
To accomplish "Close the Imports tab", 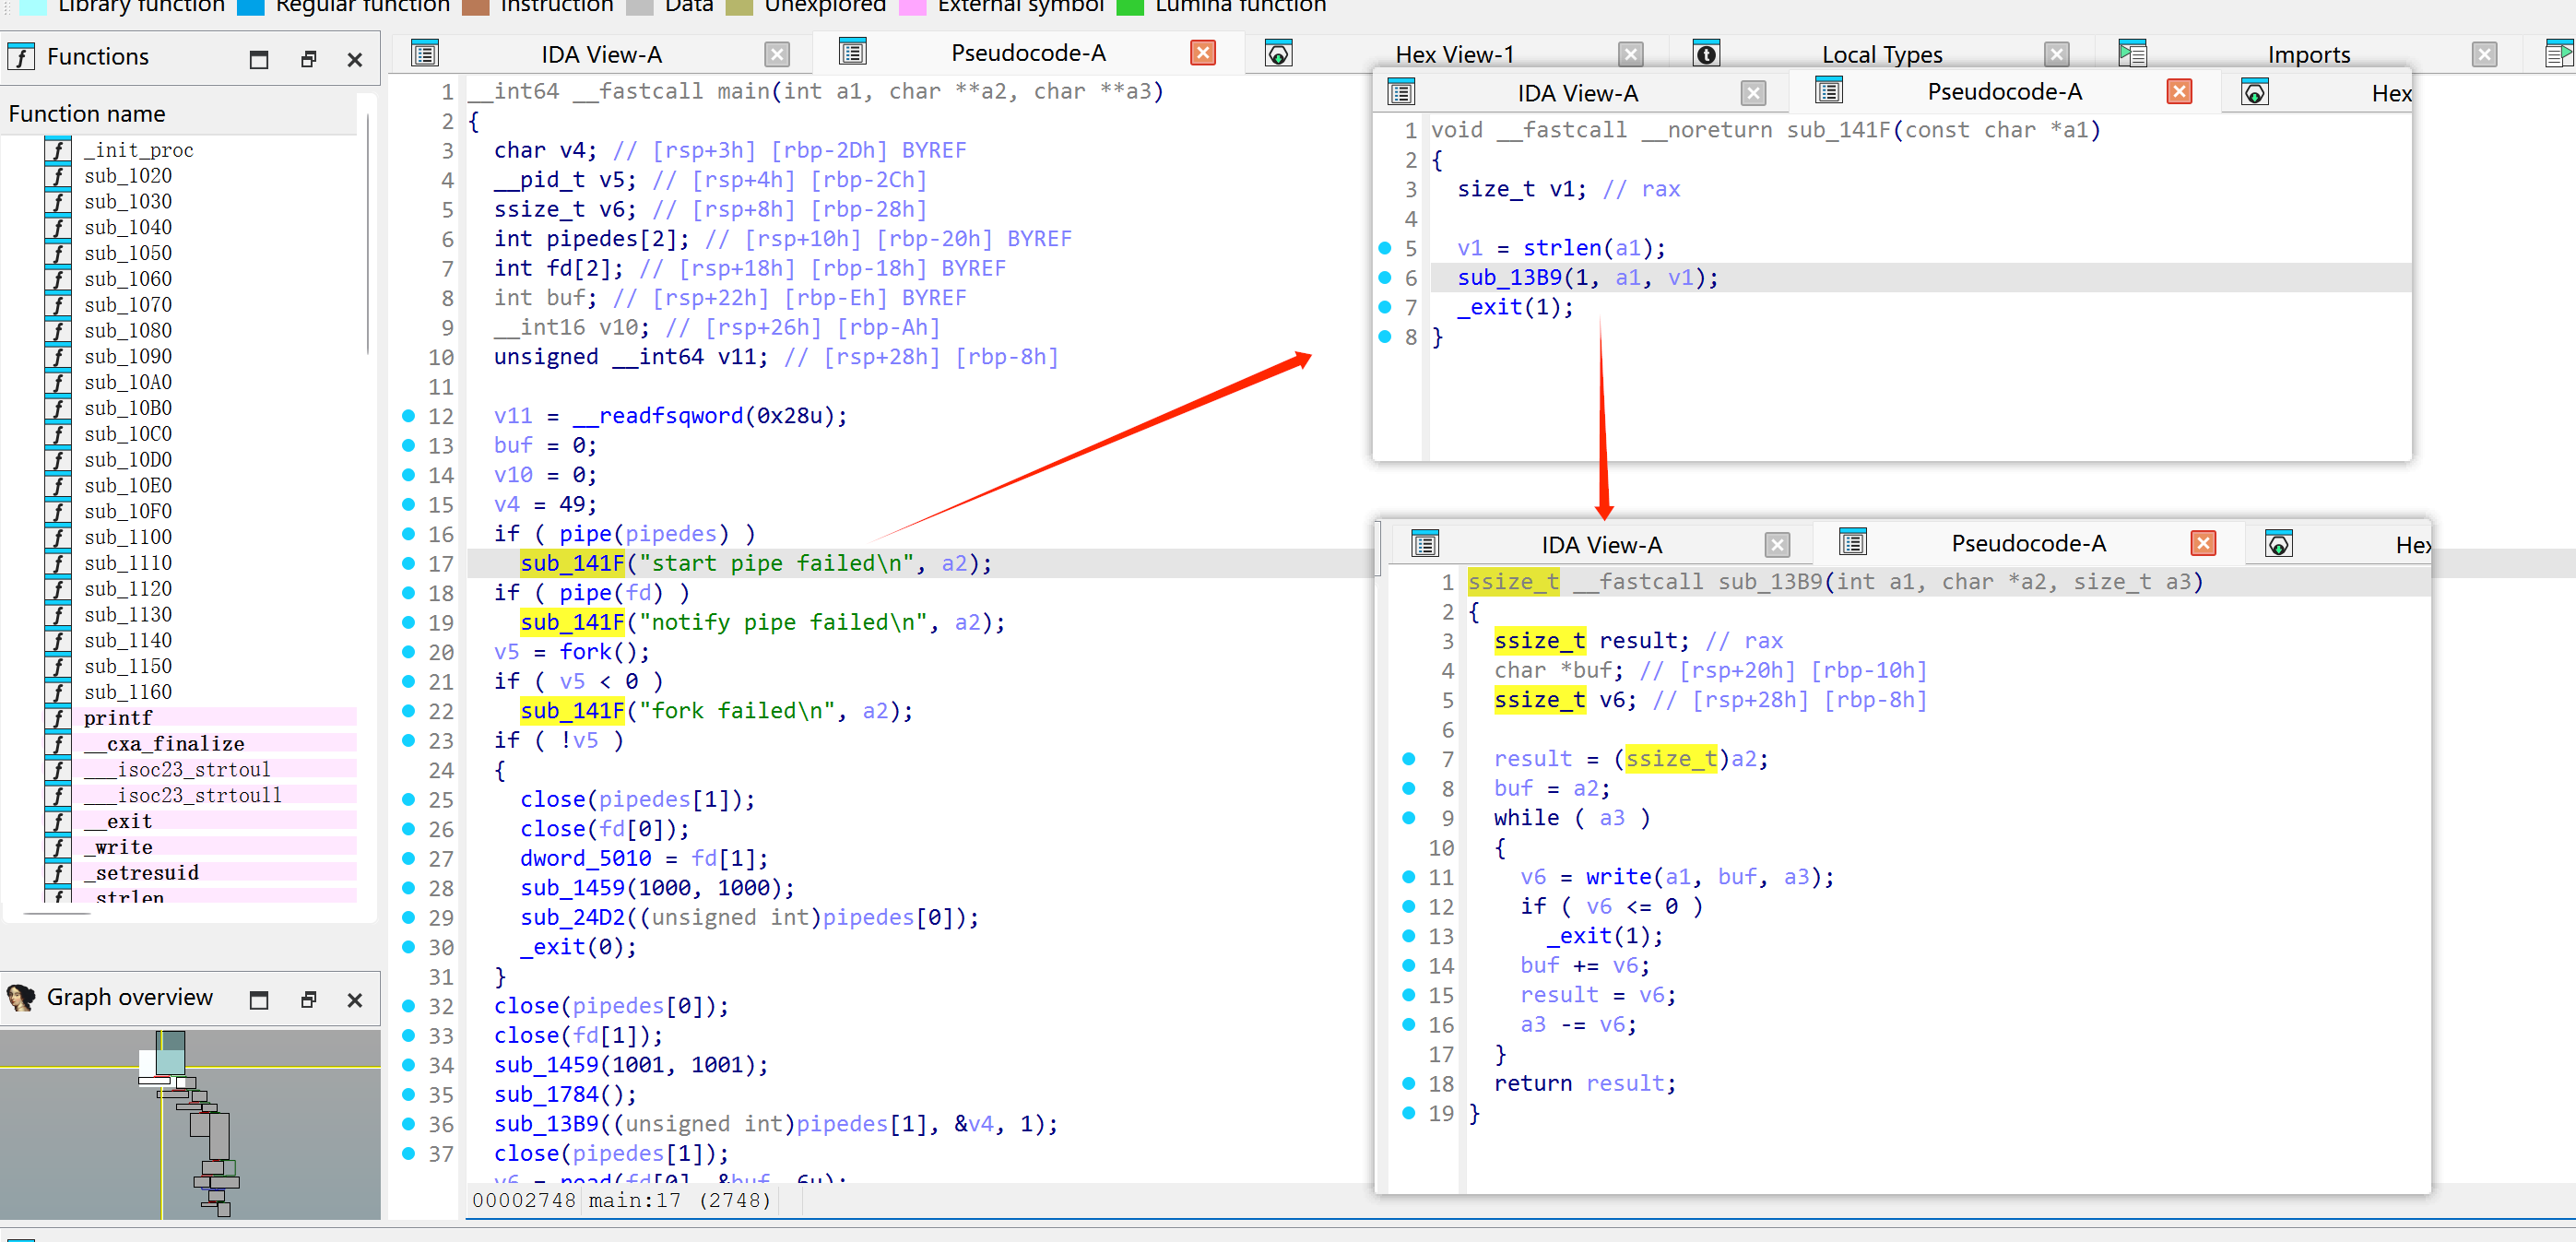I will point(2485,54).
